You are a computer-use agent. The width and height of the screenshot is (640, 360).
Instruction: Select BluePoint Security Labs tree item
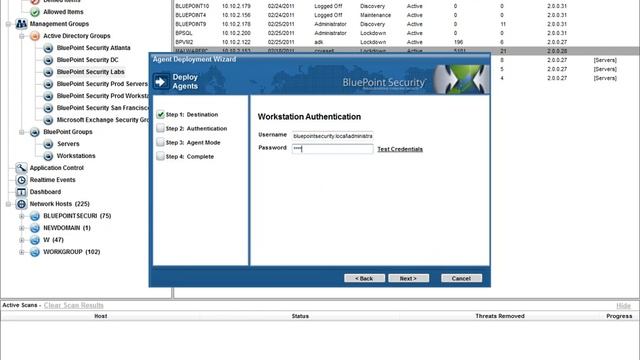(91, 72)
